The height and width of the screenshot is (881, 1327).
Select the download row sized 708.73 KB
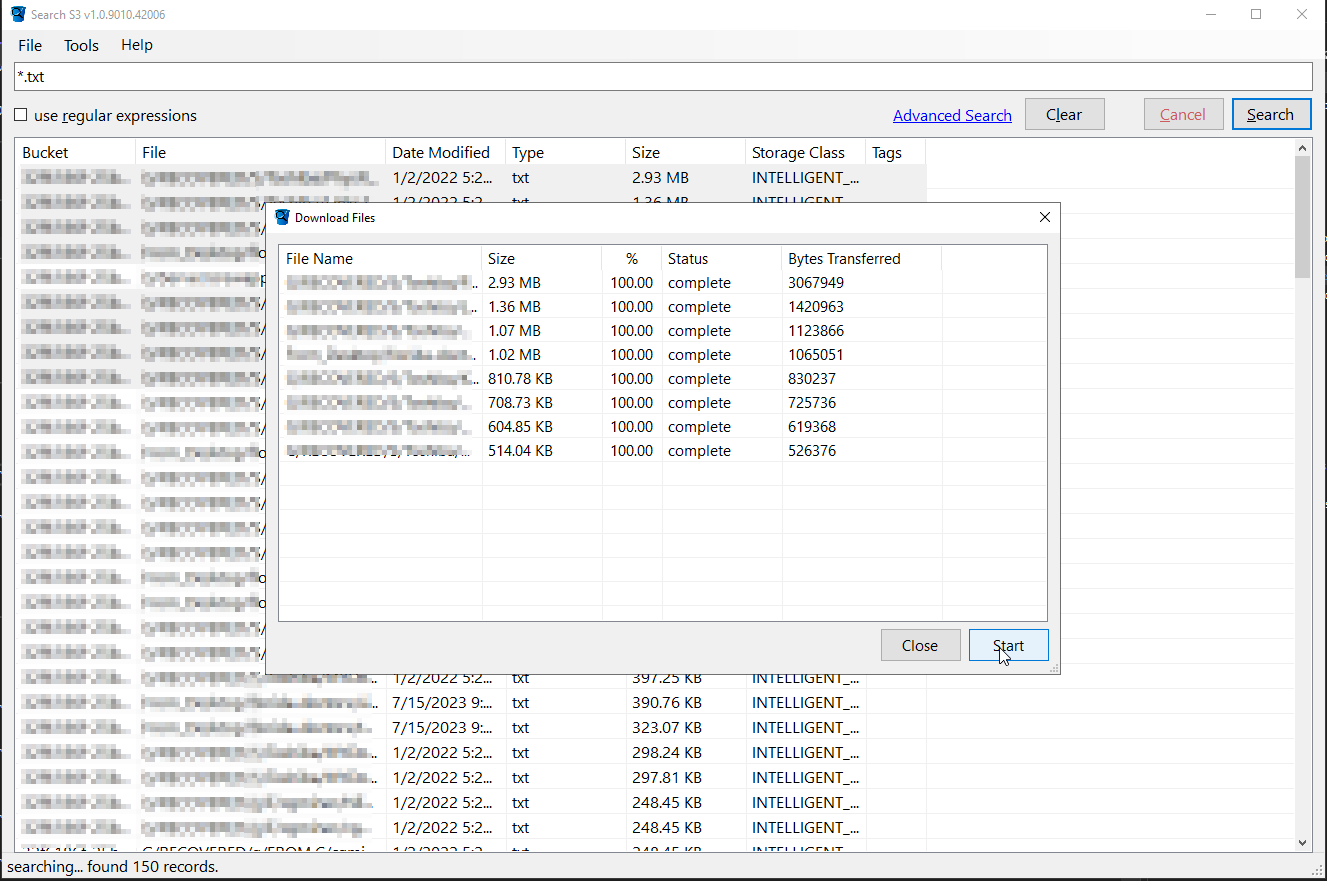[663, 402]
